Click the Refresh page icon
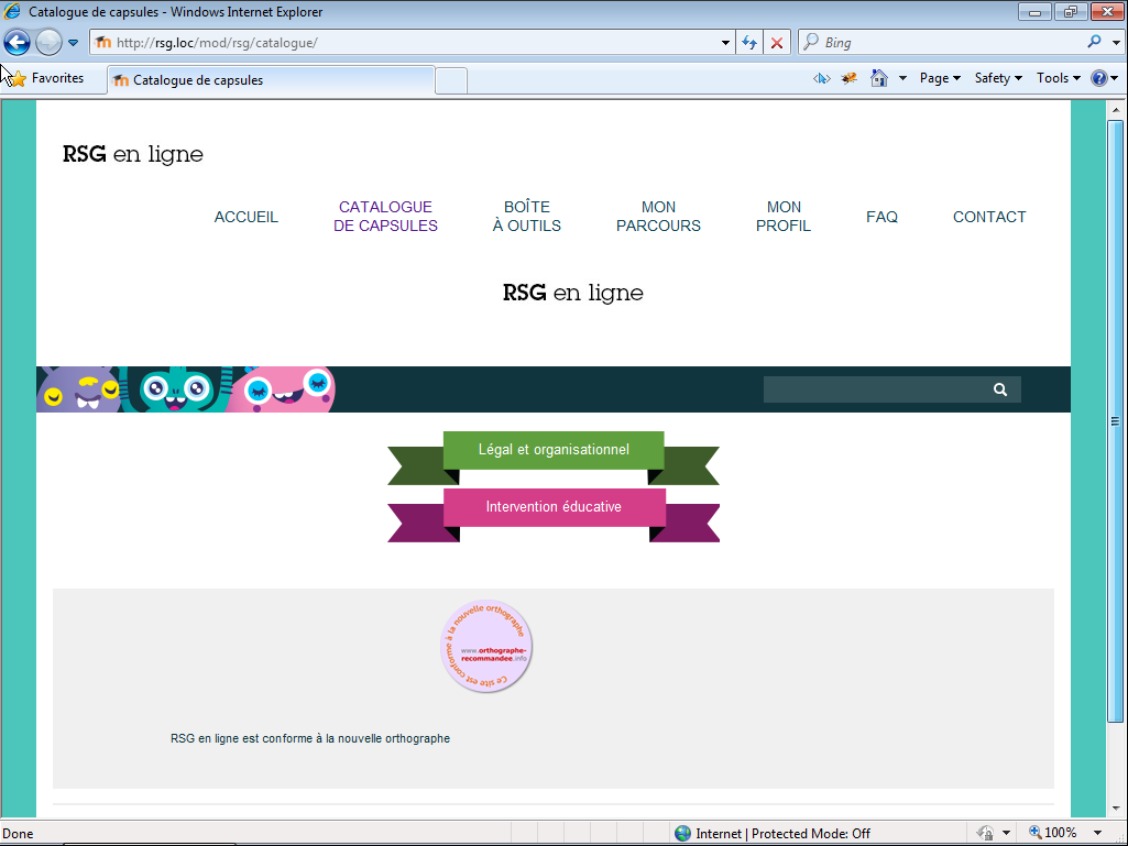 tap(749, 43)
